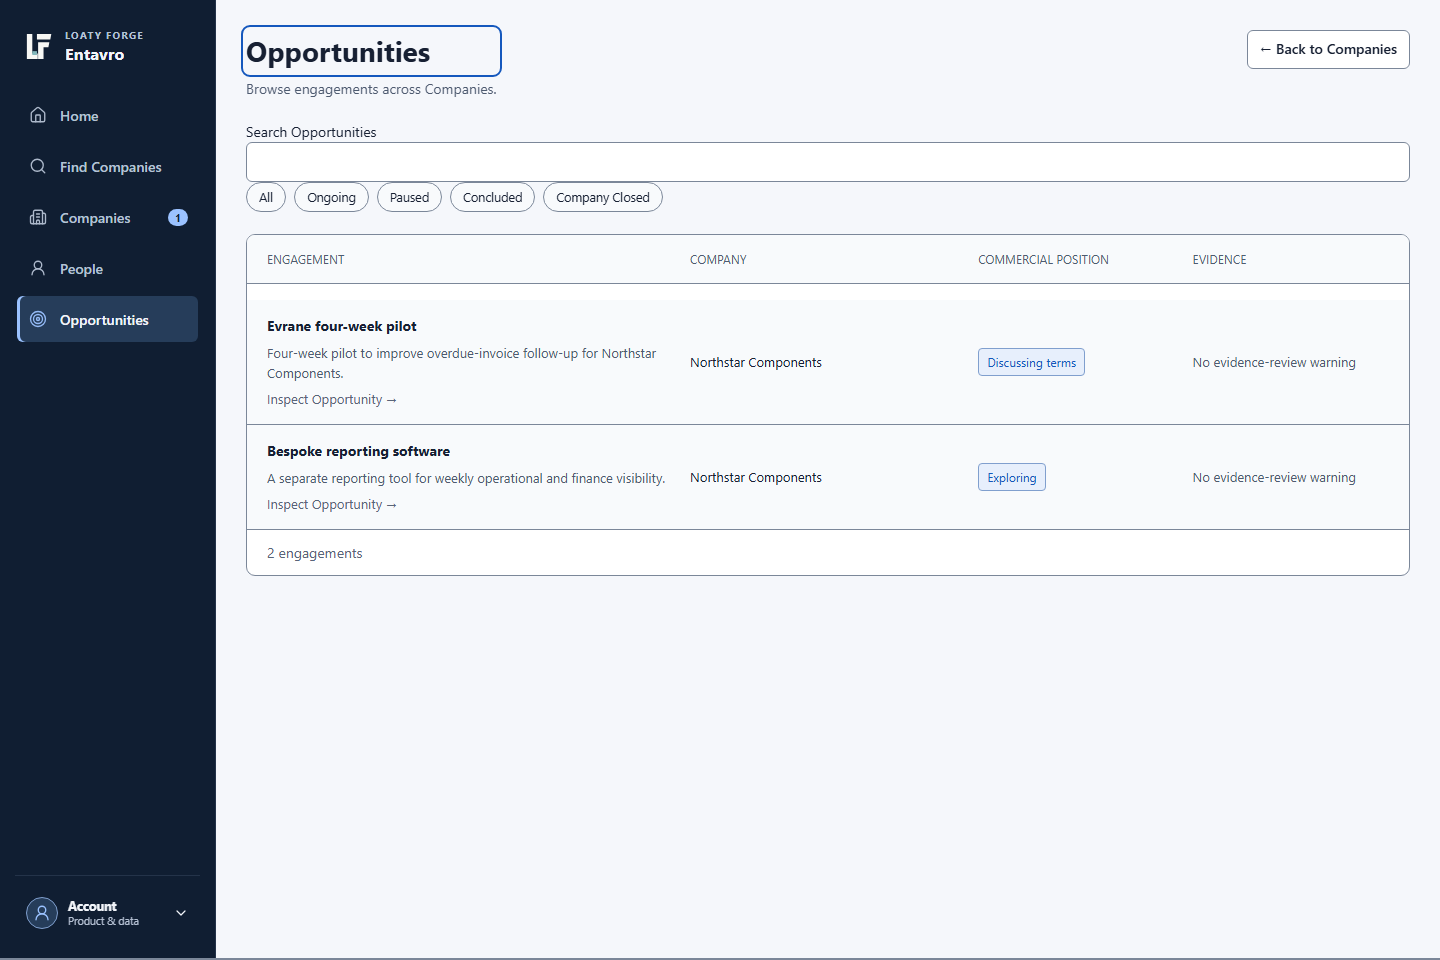Click the Bespoke reporting software title

(358, 451)
